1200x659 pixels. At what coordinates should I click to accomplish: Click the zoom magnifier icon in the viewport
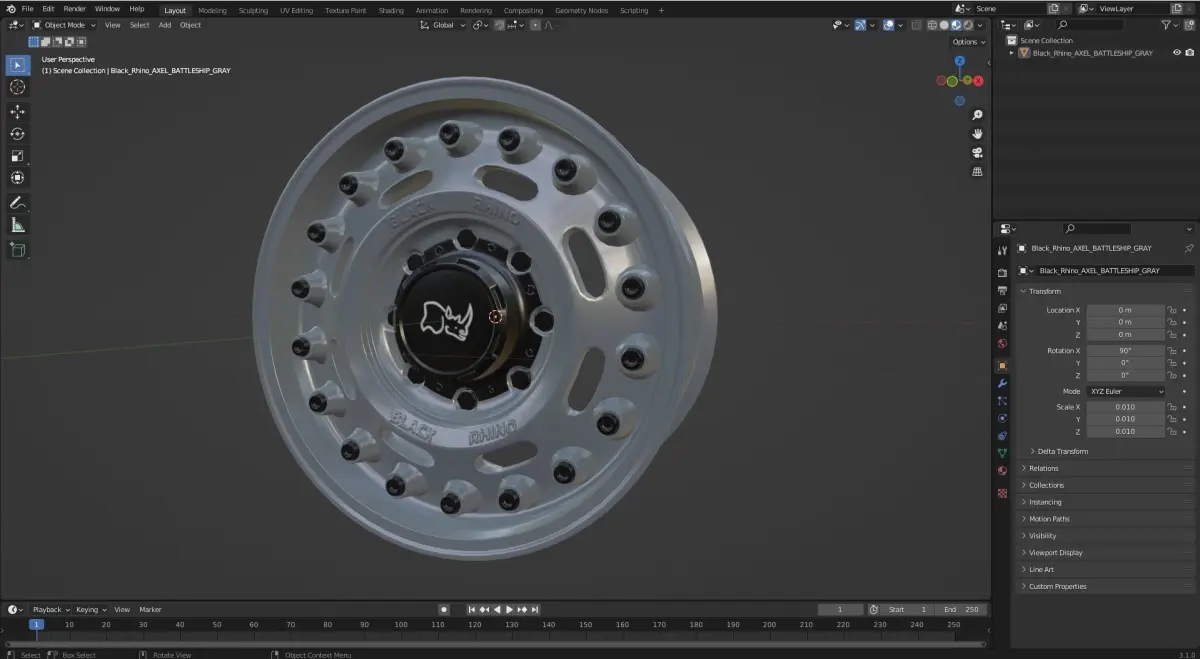(977, 116)
